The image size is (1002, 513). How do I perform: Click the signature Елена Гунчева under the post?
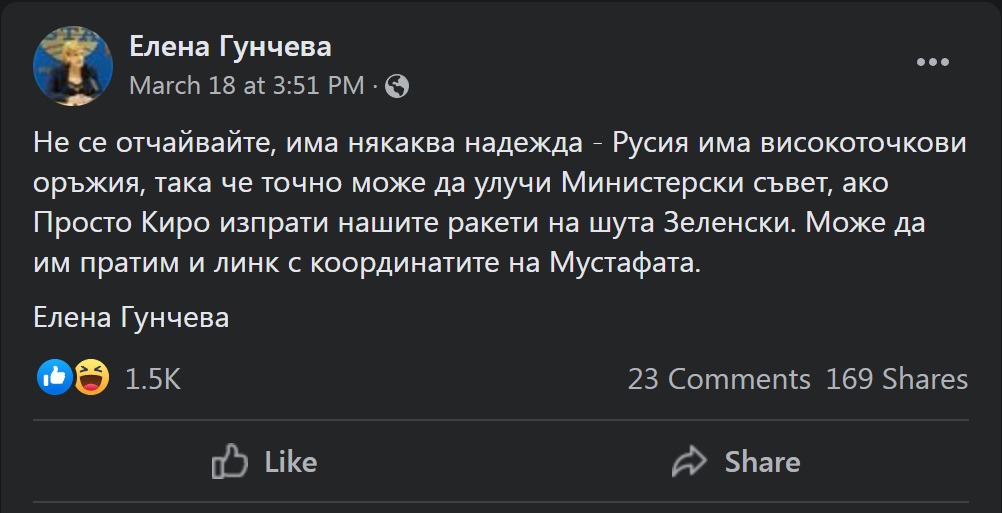point(131,318)
